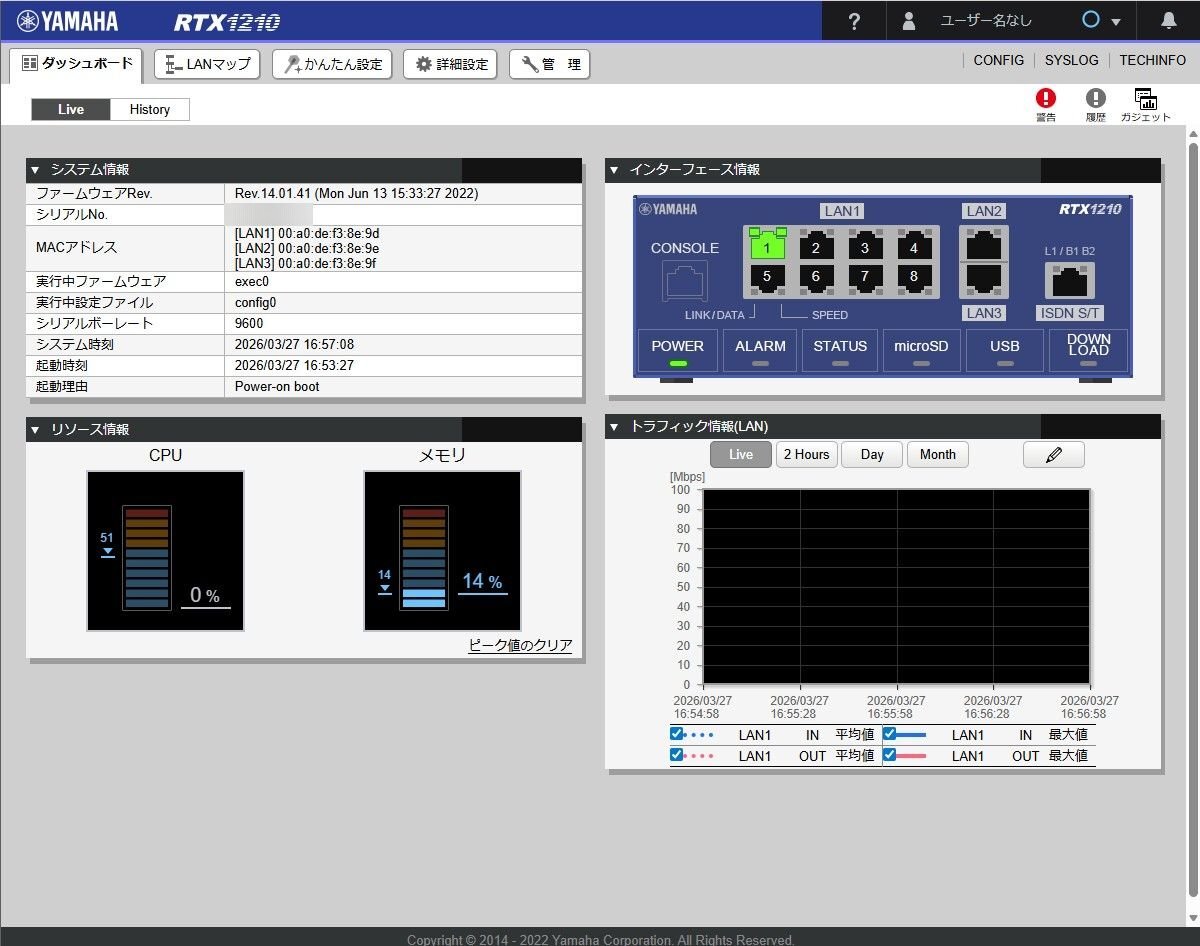This screenshot has height=946, width=1200.
Task: Collapse the インターフェース情報 panel
Action: click(614, 170)
